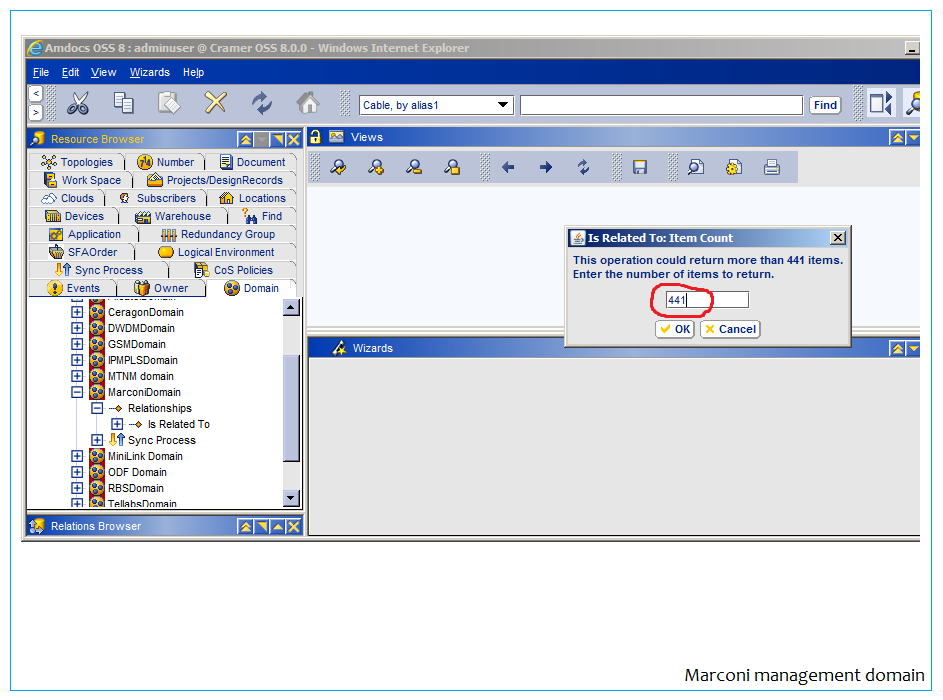Collapse the MarconiDomain tree node
The image size is (943, 700).
[77, 392]
